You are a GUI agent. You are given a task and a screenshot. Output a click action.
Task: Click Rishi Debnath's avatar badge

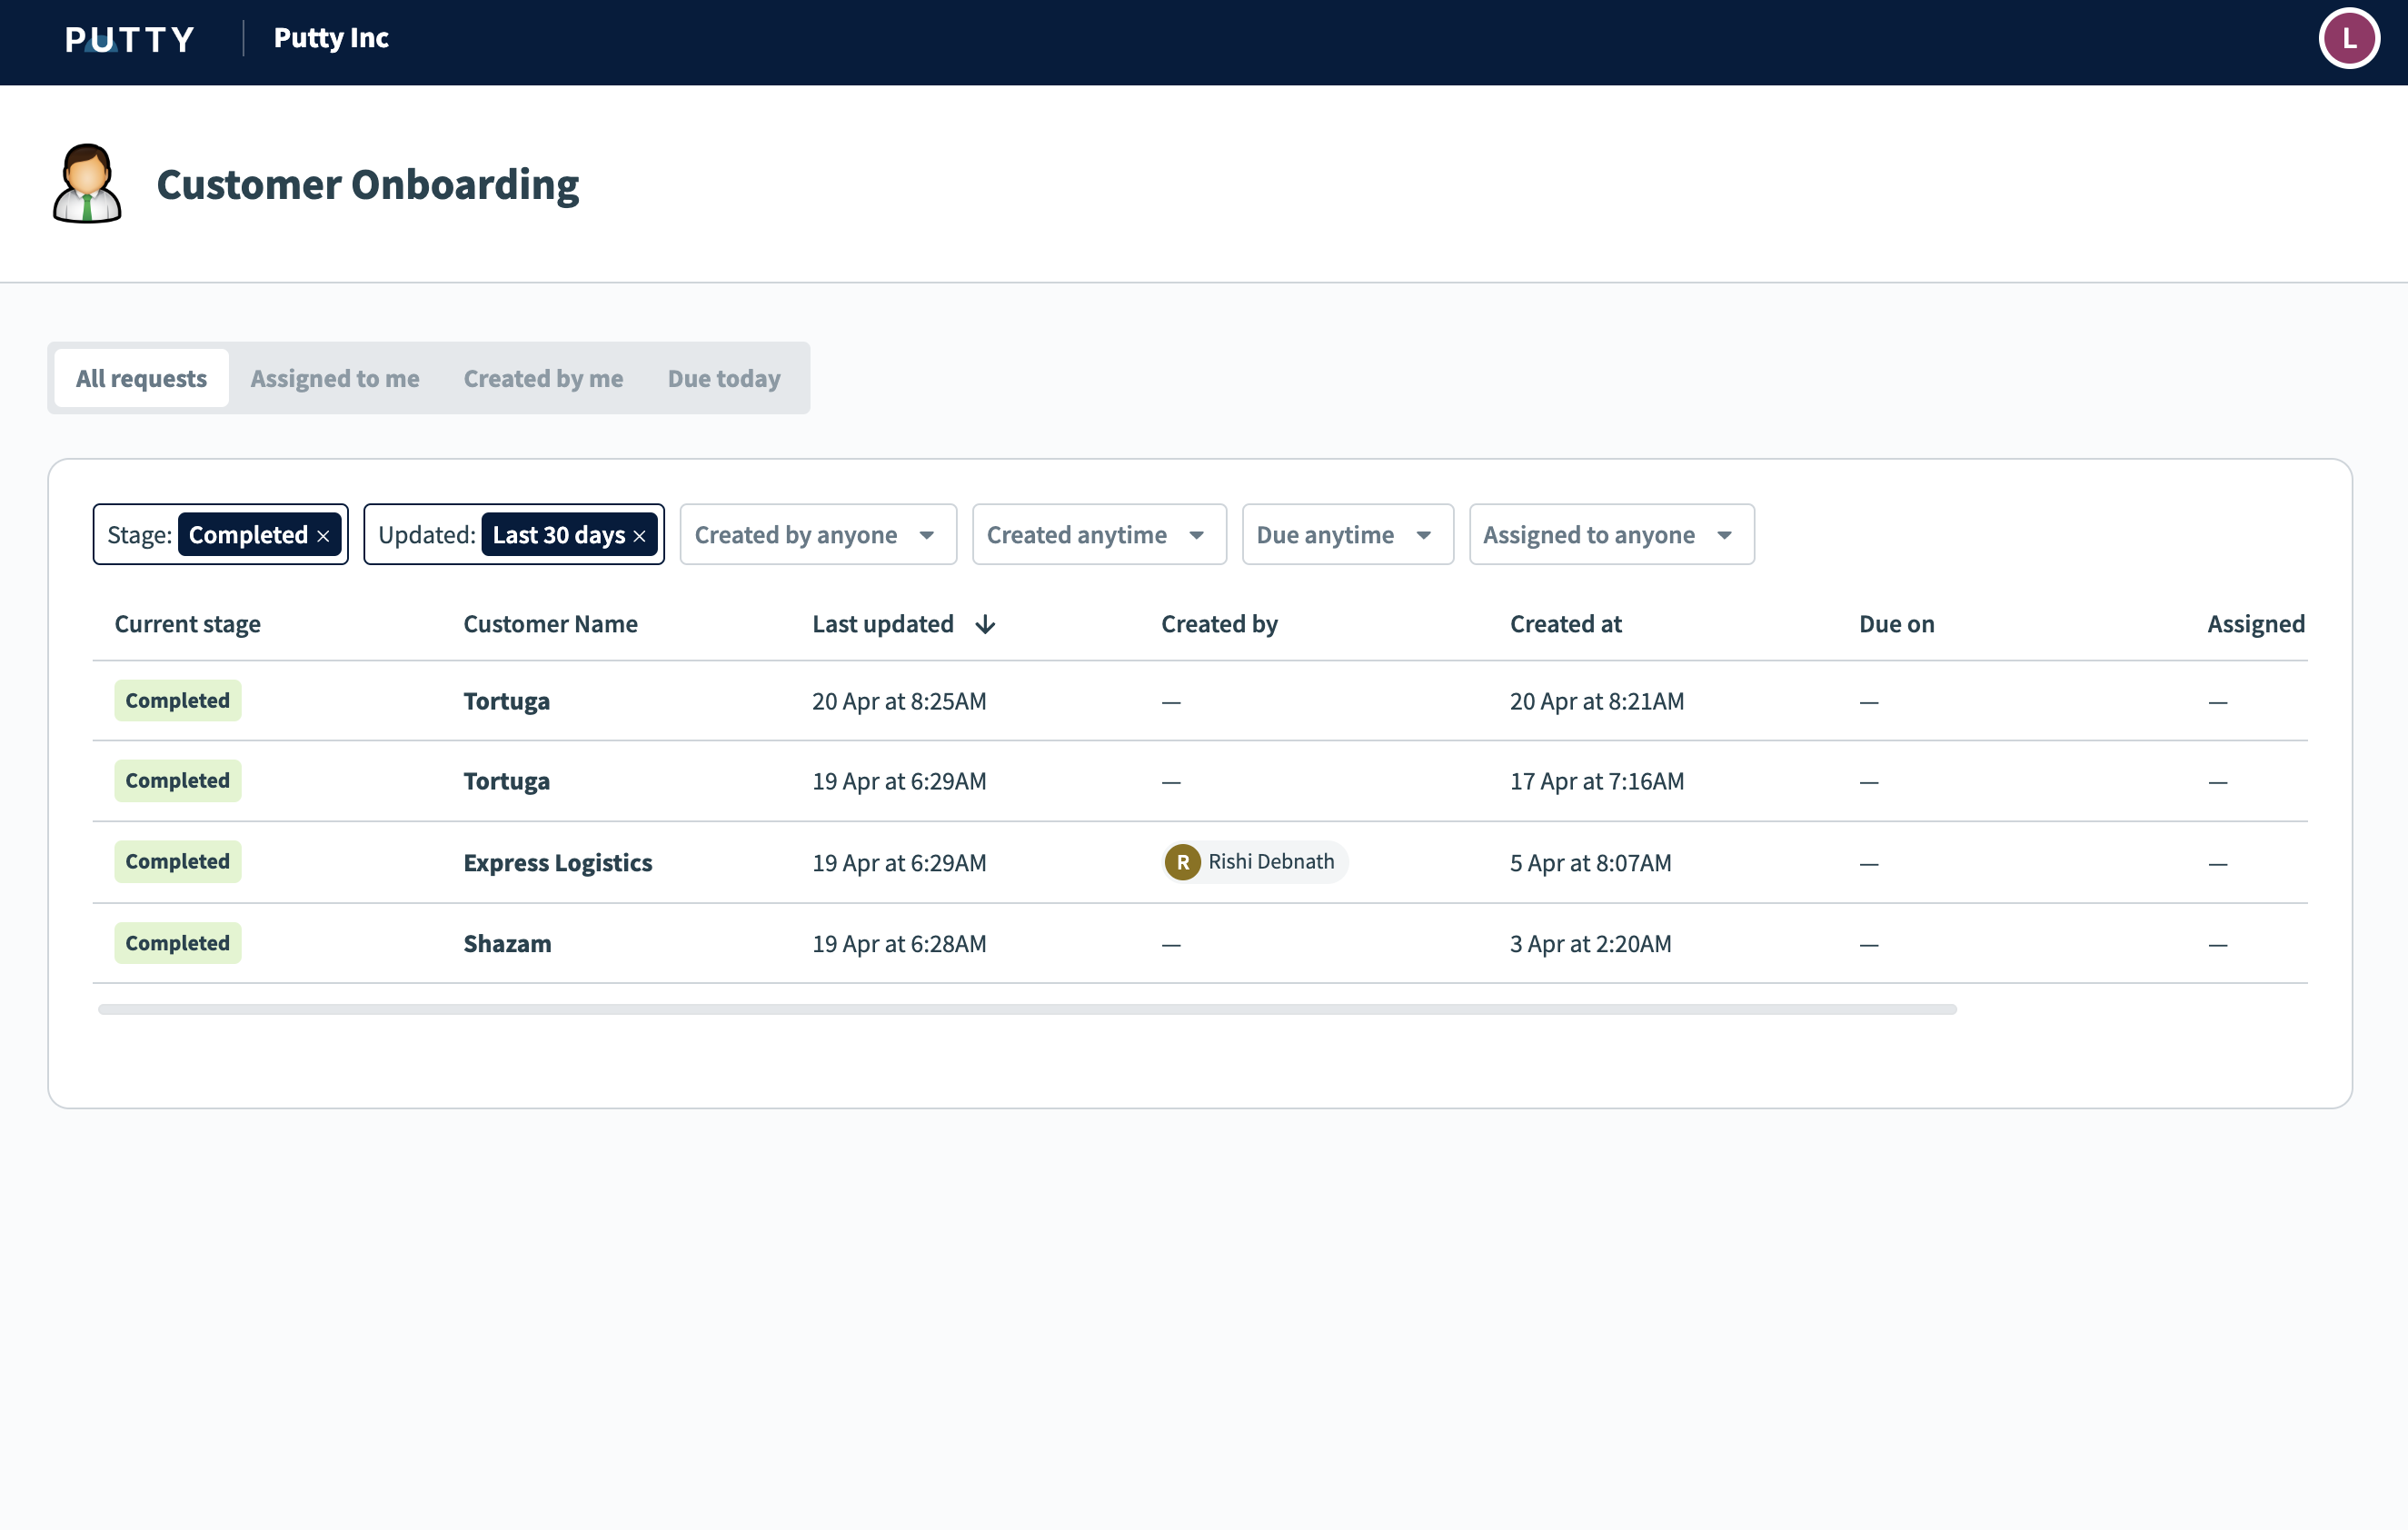1182,862
